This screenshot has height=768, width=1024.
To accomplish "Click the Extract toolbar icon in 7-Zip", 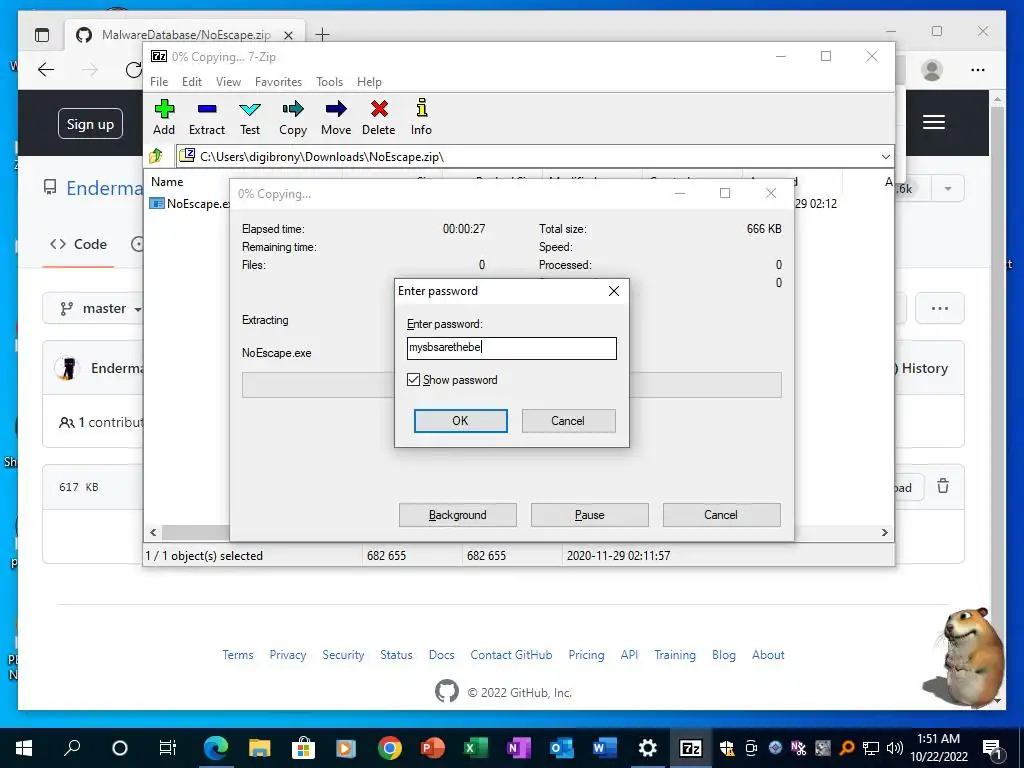I will 207,117.
